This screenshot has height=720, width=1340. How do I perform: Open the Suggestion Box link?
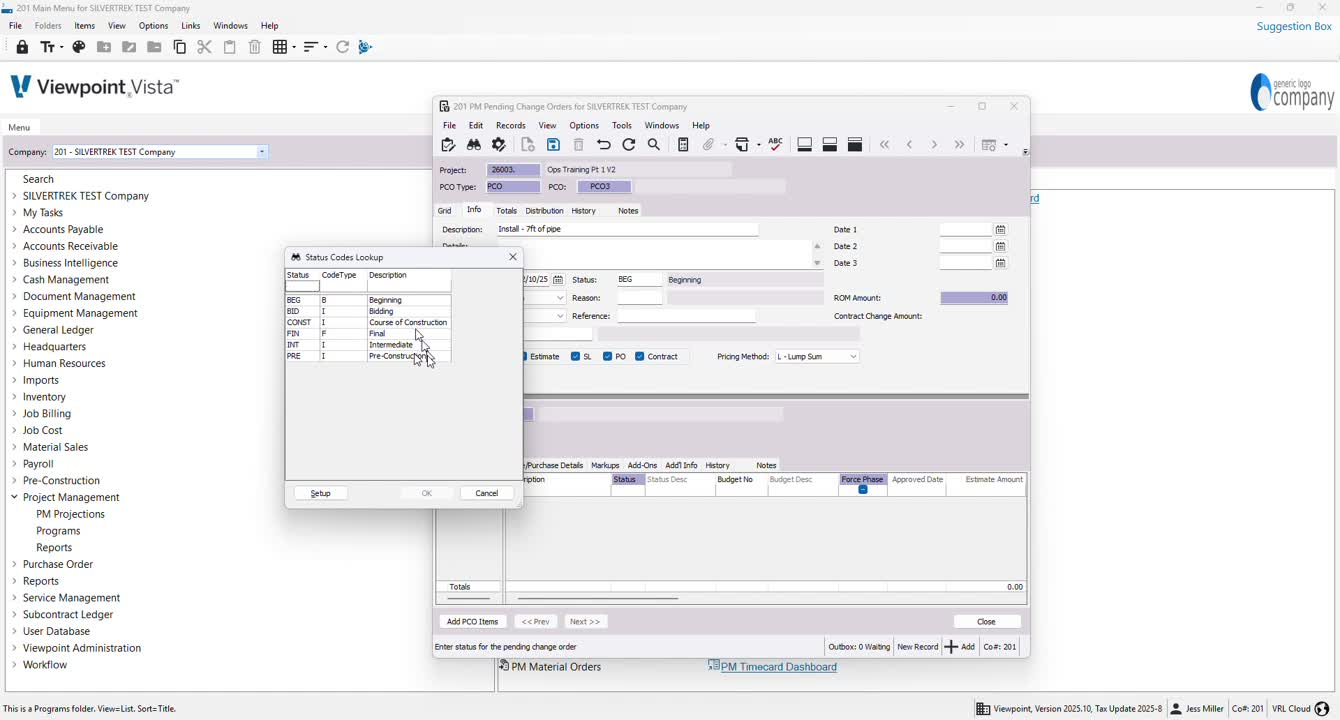click(1294, 26)
